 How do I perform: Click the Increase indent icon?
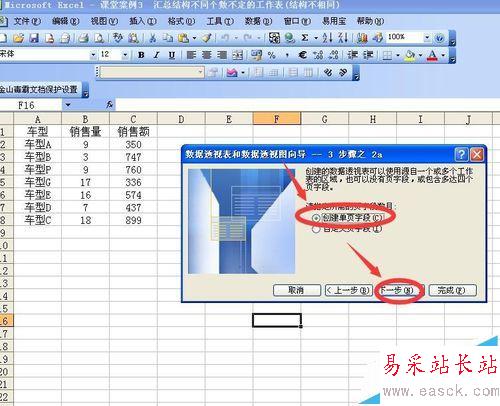coord(368,55)
